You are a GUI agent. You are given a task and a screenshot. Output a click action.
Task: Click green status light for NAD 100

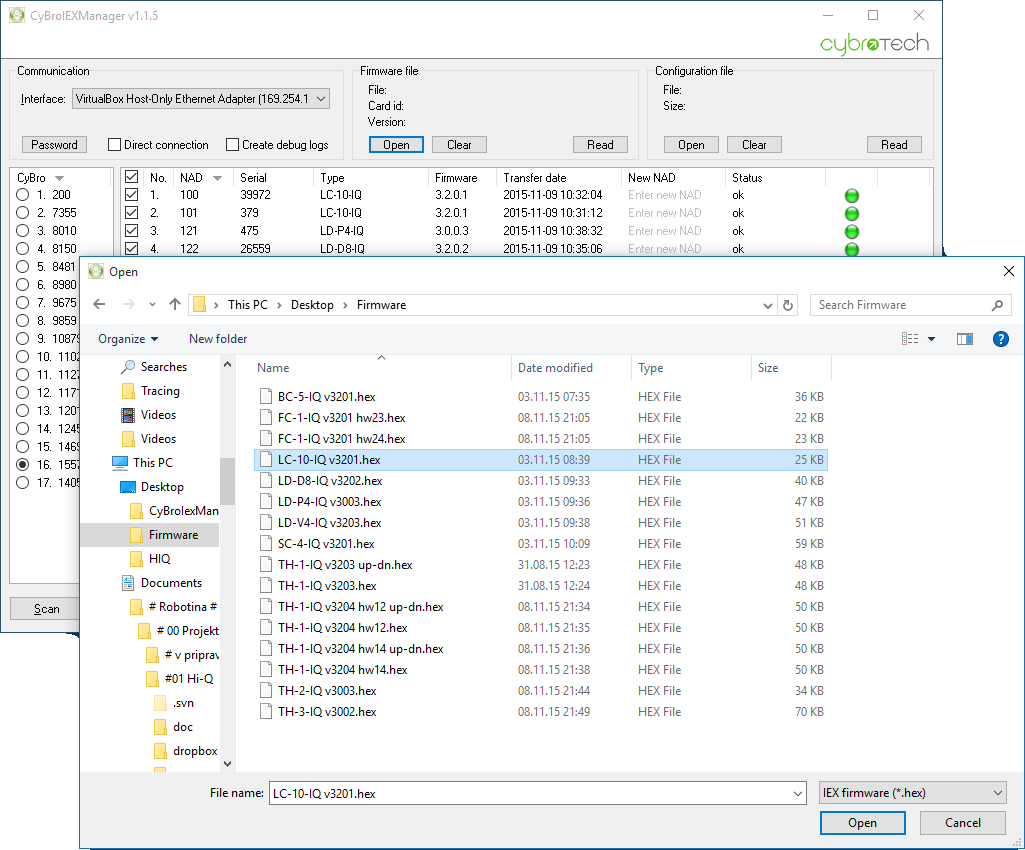click(x=852, y=195)
